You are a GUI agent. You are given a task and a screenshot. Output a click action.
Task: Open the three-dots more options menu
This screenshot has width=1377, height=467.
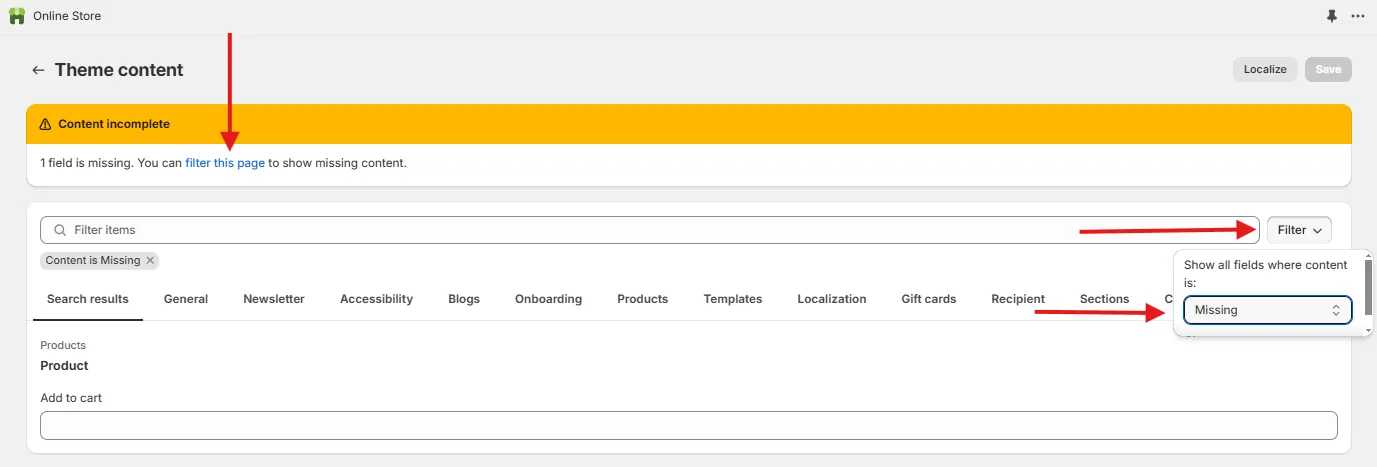click(1358, 16)
